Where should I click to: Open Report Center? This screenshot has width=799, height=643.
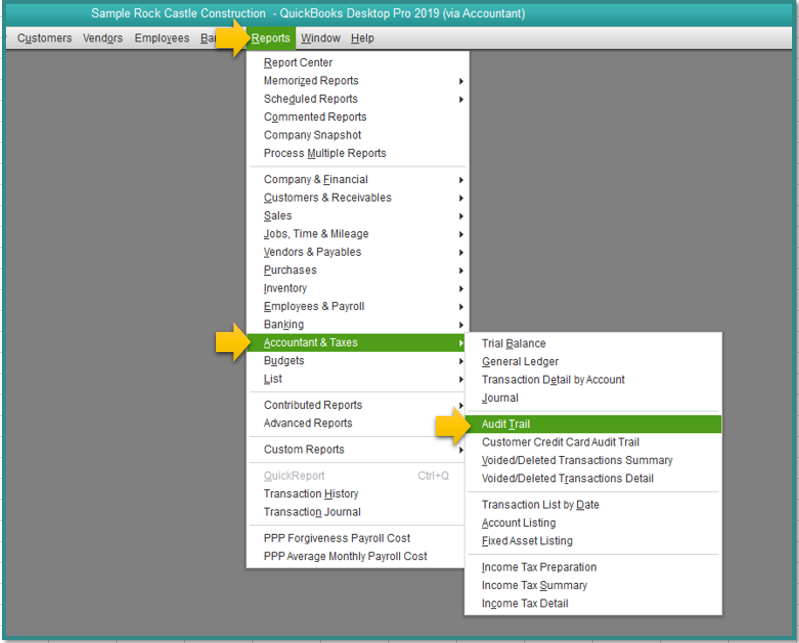coord(357,63)
